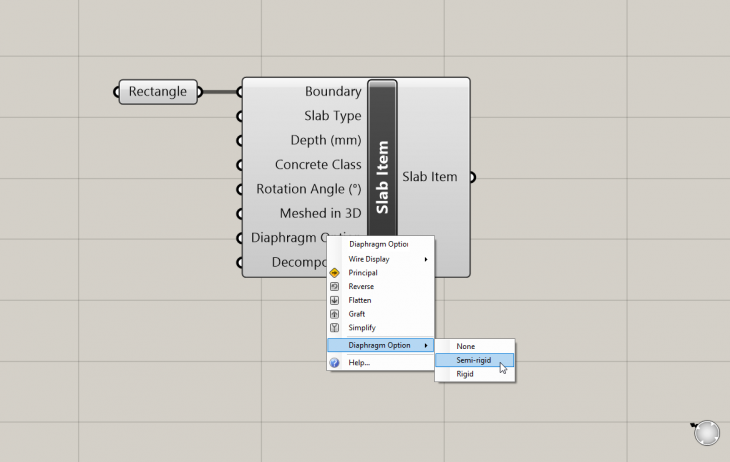Screen dimensions: 730x462
Task: Click the Depth (mm) input grip
Action: click(240, 140)
